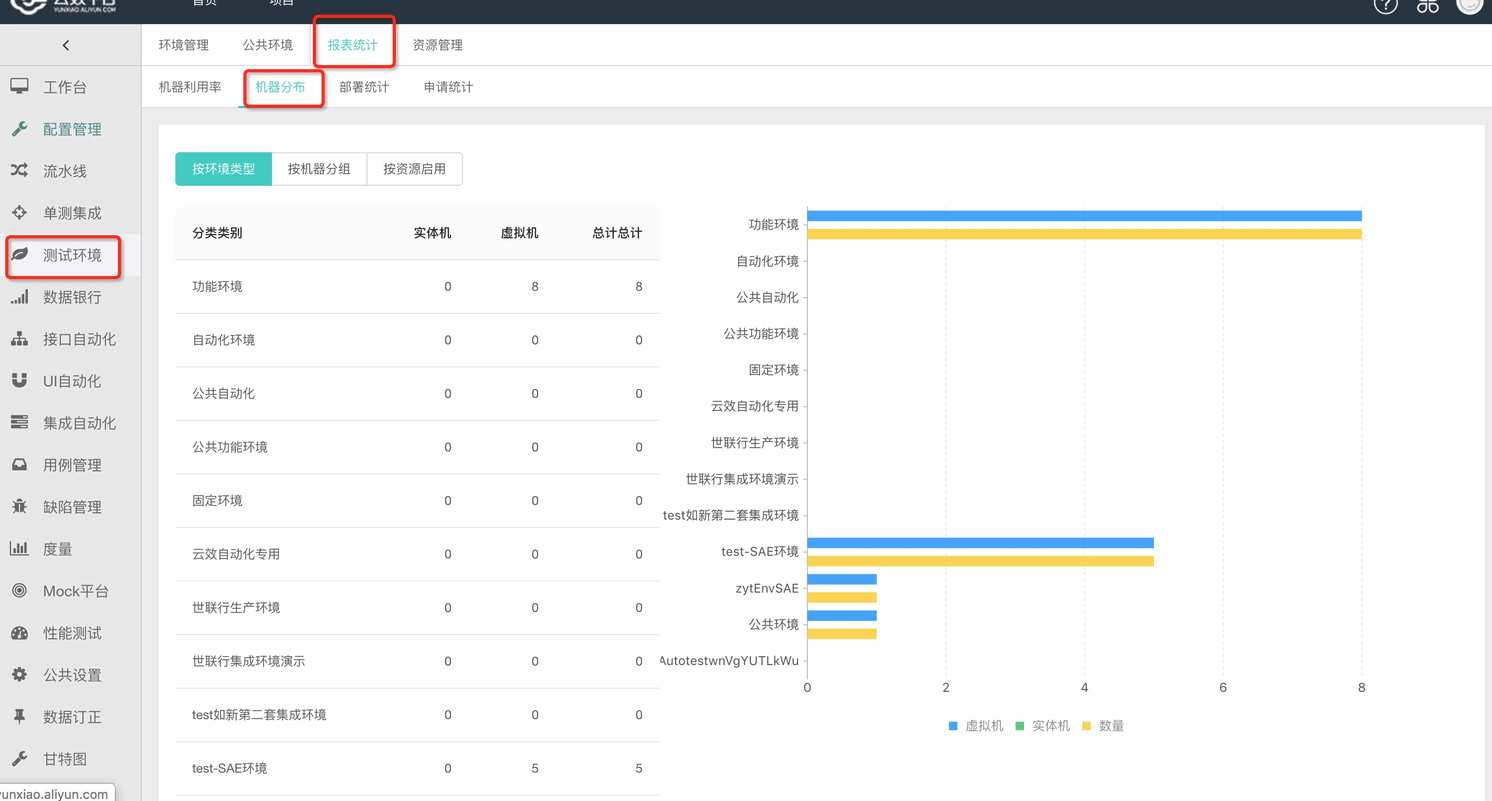Click the blue 功能环境 bar in chart
Image resolution: width=1492 pixels, height=801 pixels.
(x=1084, y=216)
